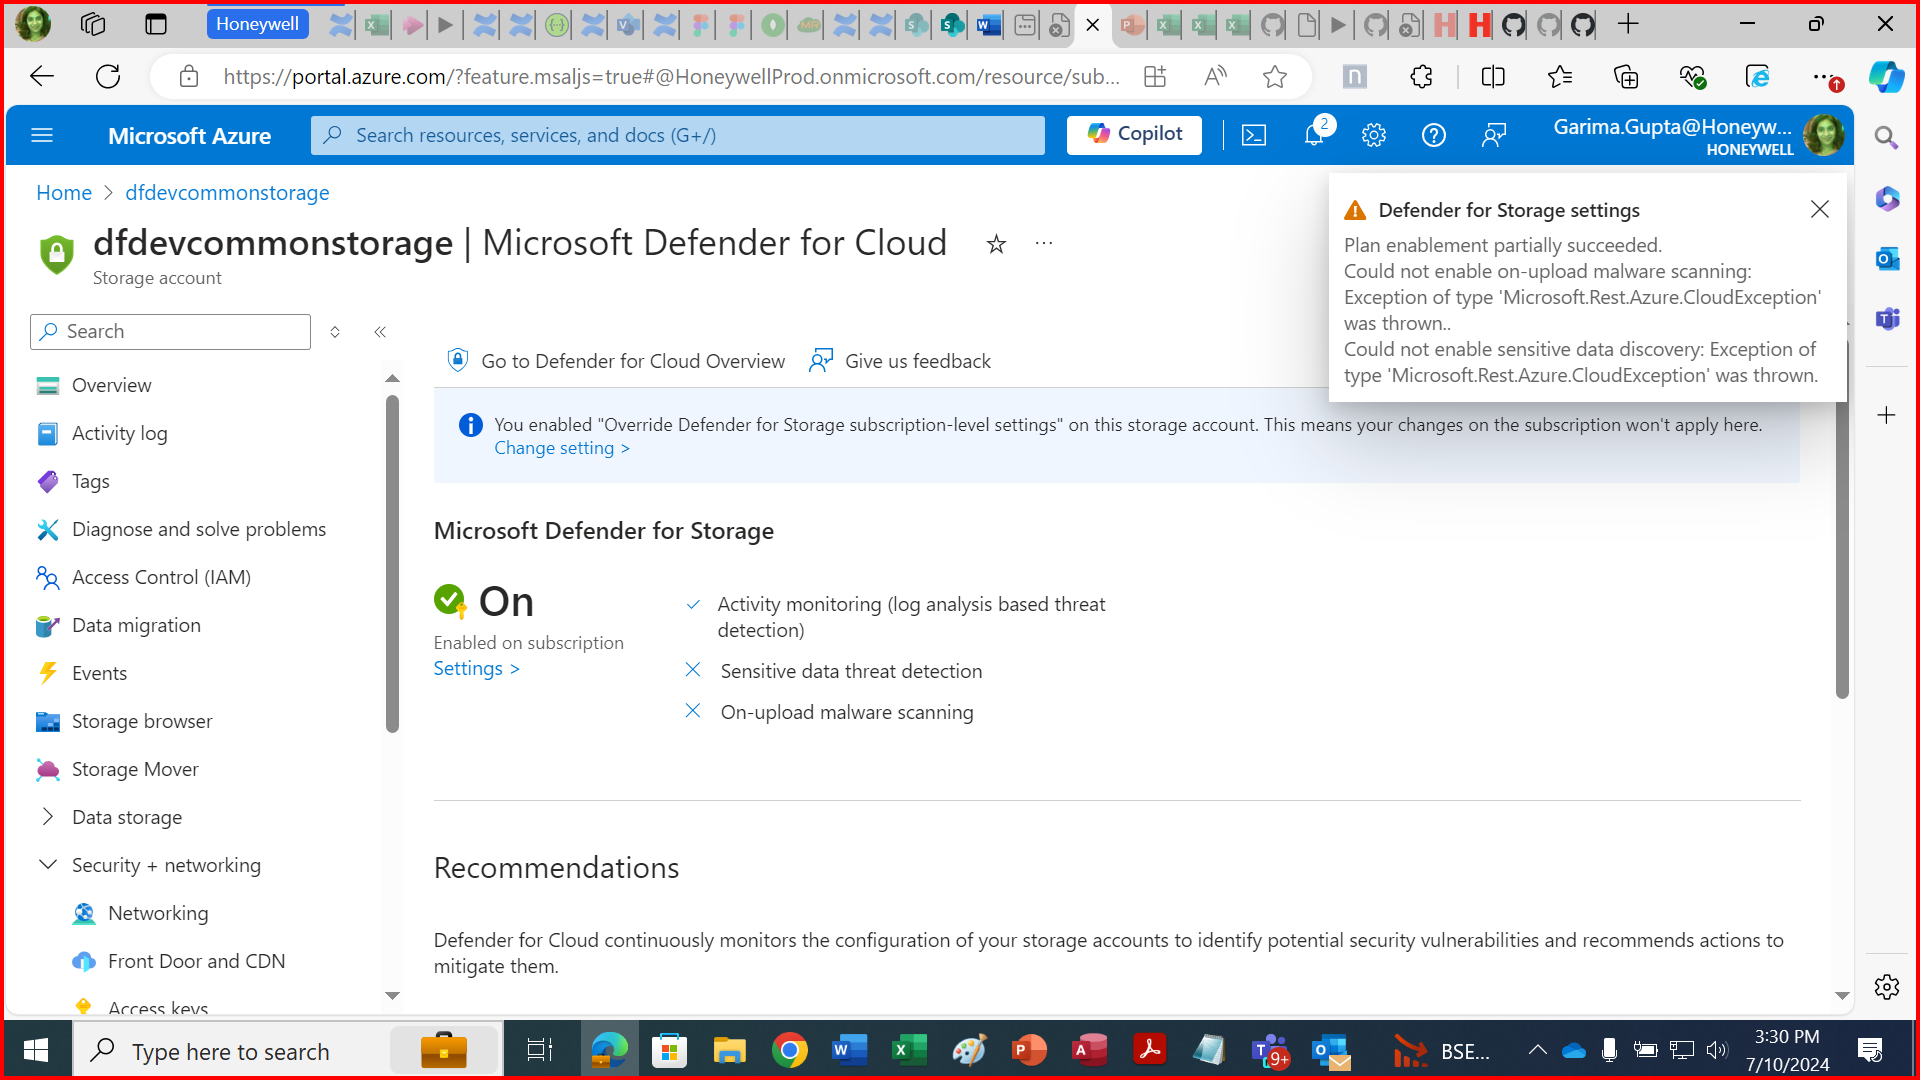Open the Copilot button
1920x1080 pixels.
pos(1134,134)
